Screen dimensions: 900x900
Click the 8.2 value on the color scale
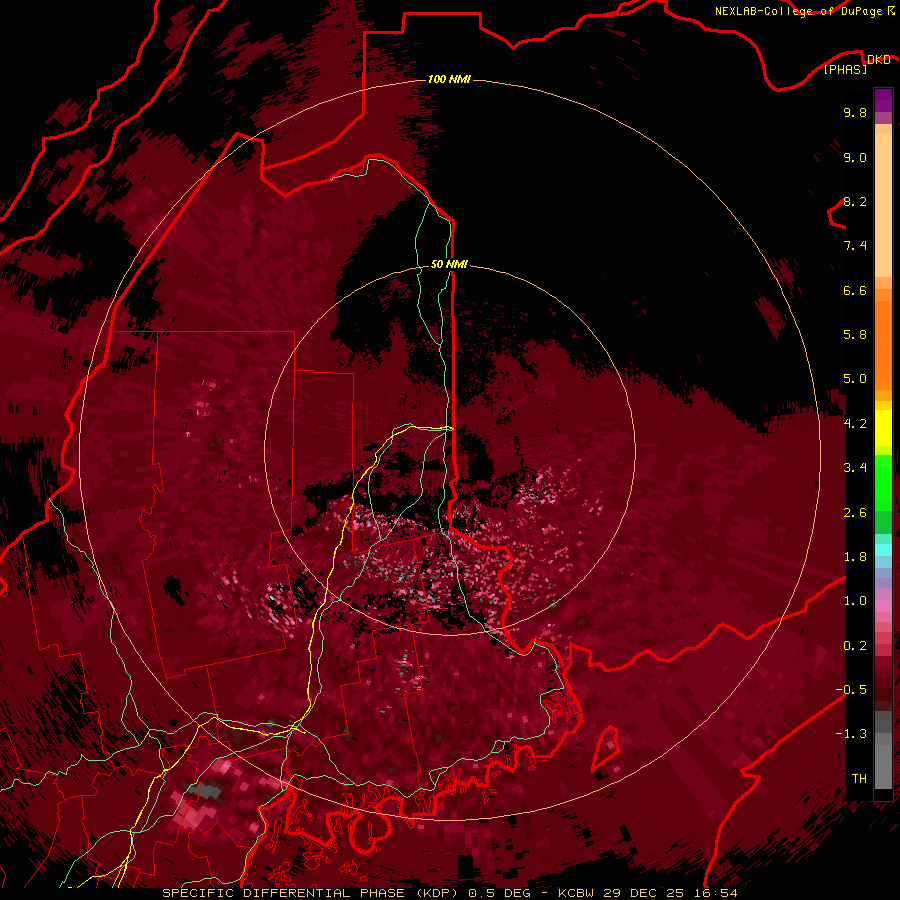click(855, 201)
